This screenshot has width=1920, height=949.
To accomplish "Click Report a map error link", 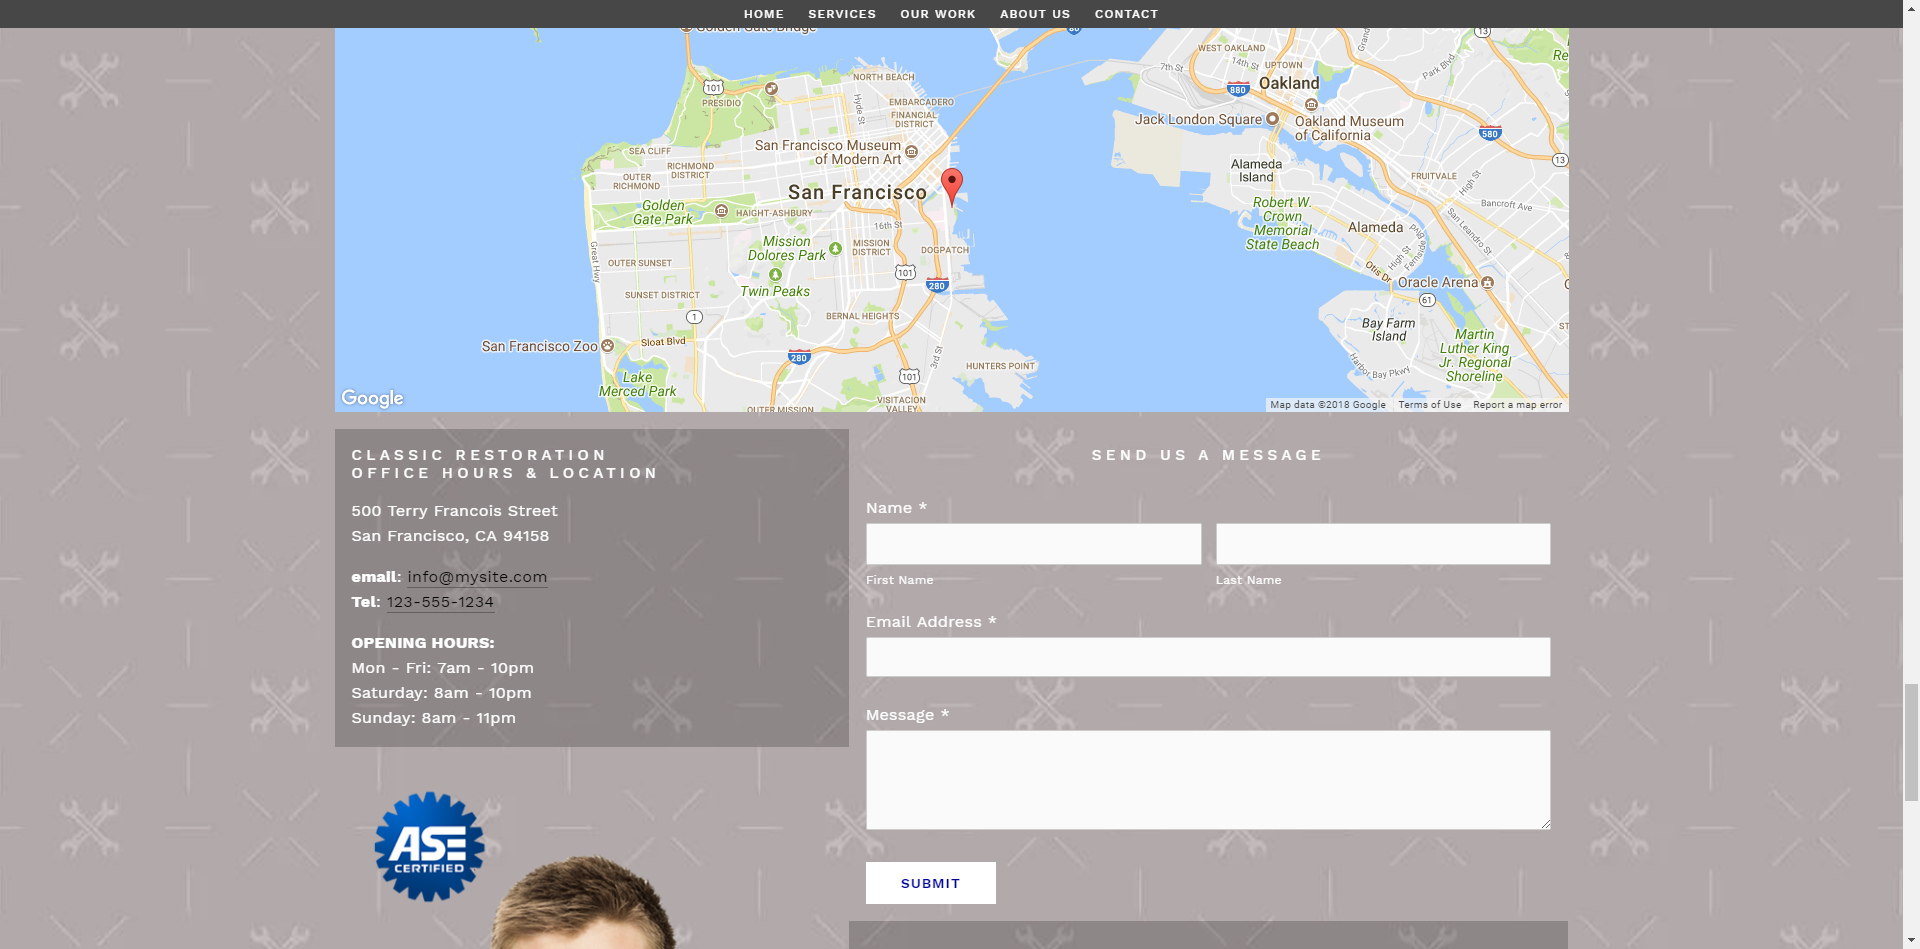I will [1517, 405].
